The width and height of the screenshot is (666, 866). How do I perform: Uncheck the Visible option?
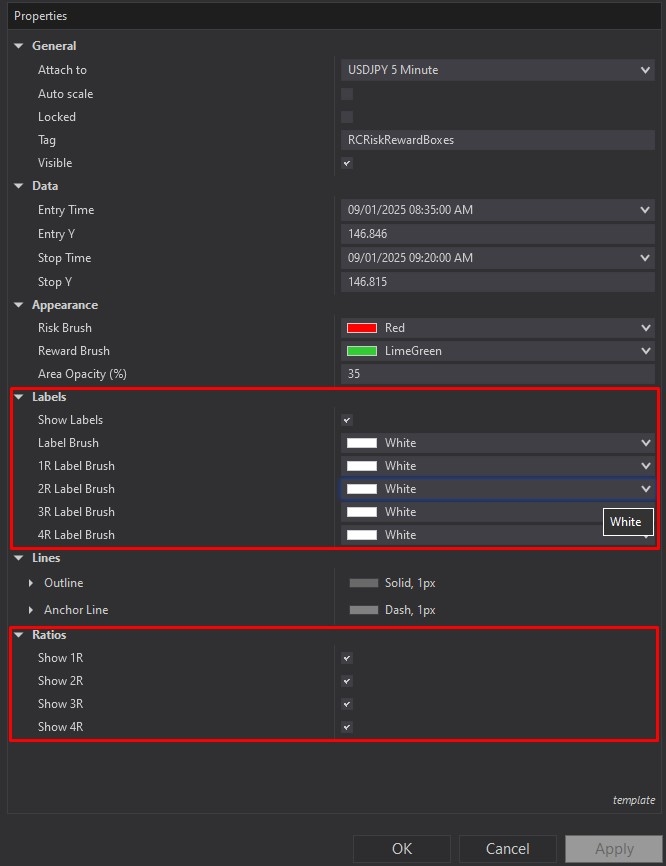pyautogui.click(x=346, y=163)
